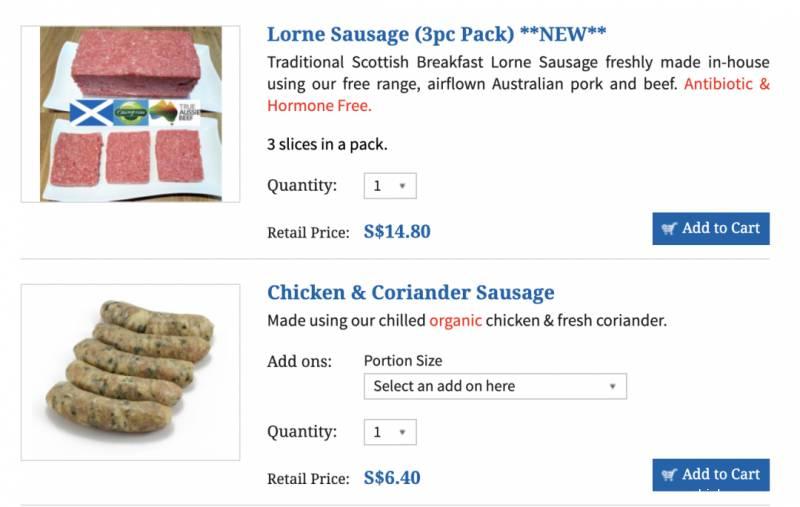Click the S$6.40 retail price

click(392, 478)
